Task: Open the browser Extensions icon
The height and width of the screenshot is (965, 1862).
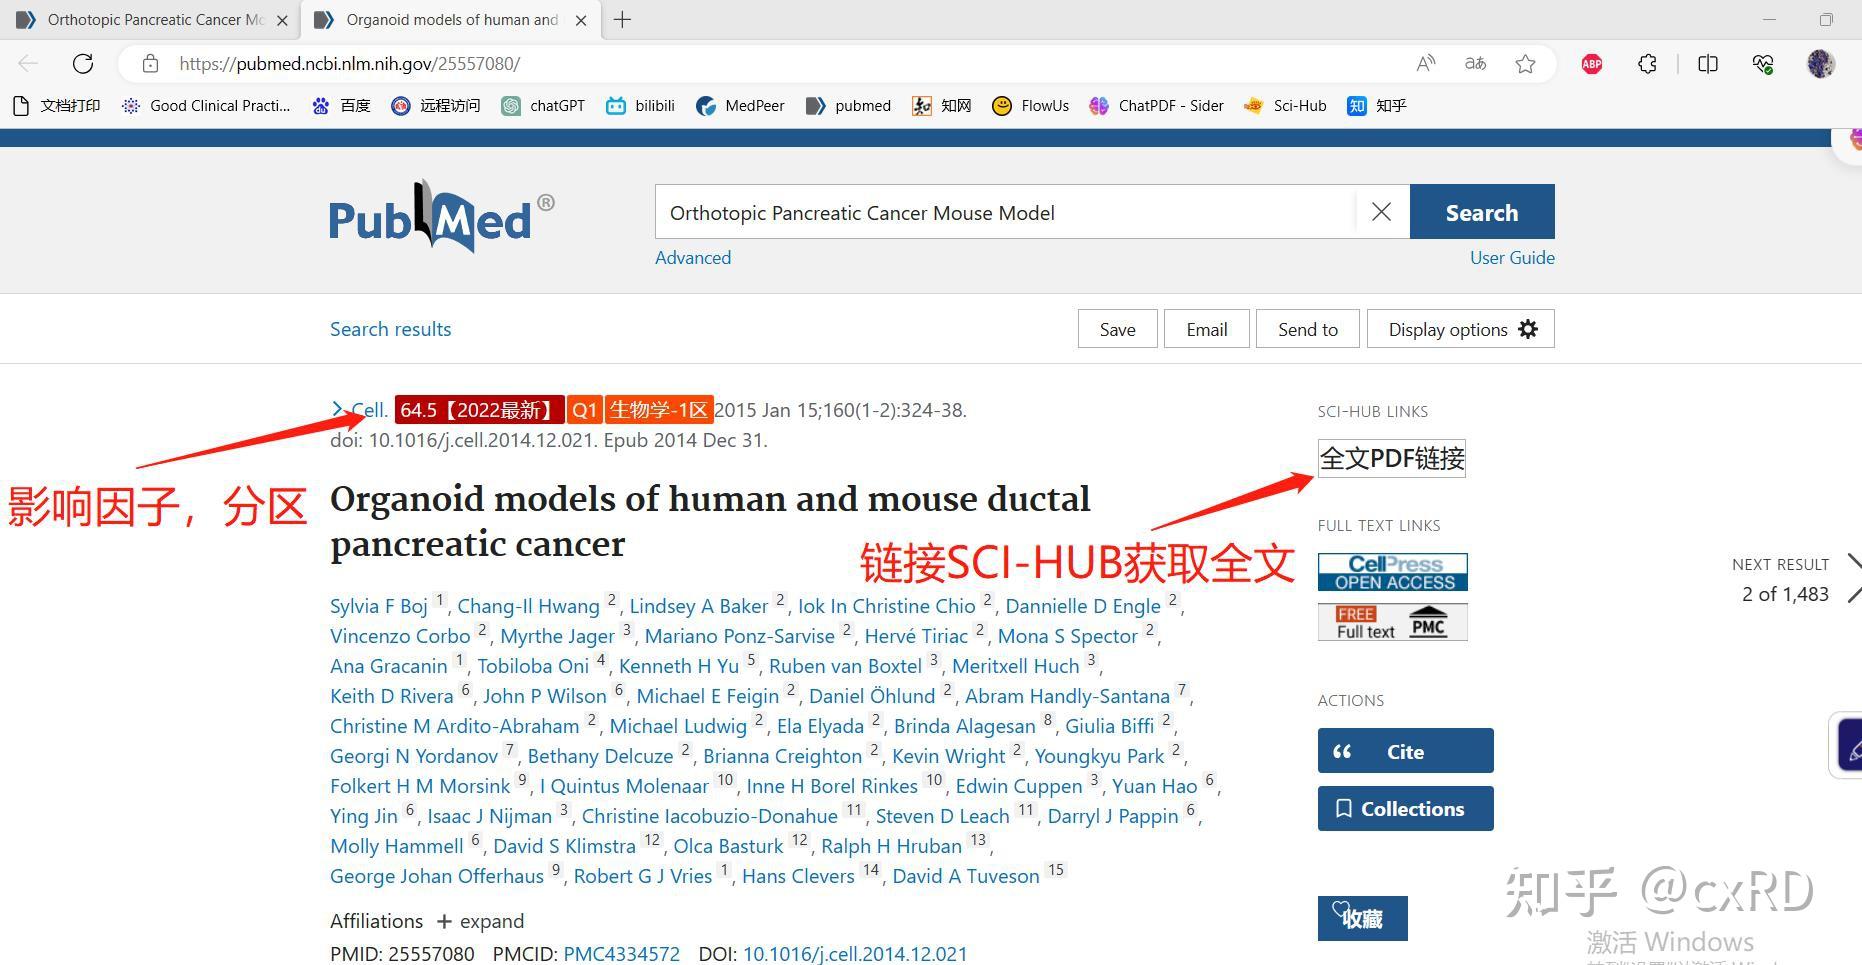Action: tap(1646, 63)
